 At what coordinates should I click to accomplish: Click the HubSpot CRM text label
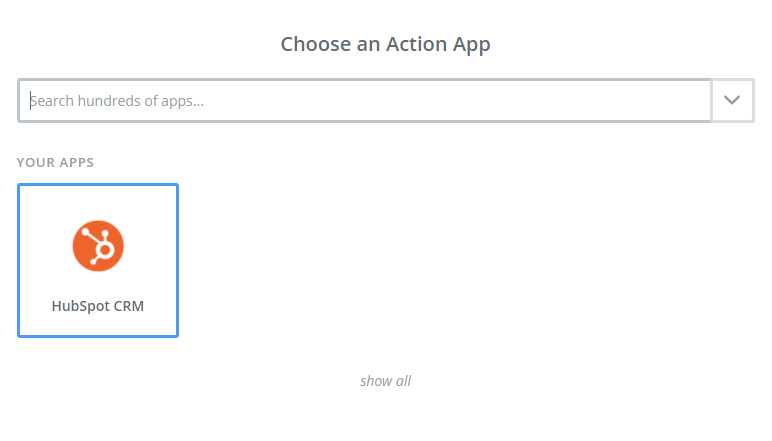point(98,306)
